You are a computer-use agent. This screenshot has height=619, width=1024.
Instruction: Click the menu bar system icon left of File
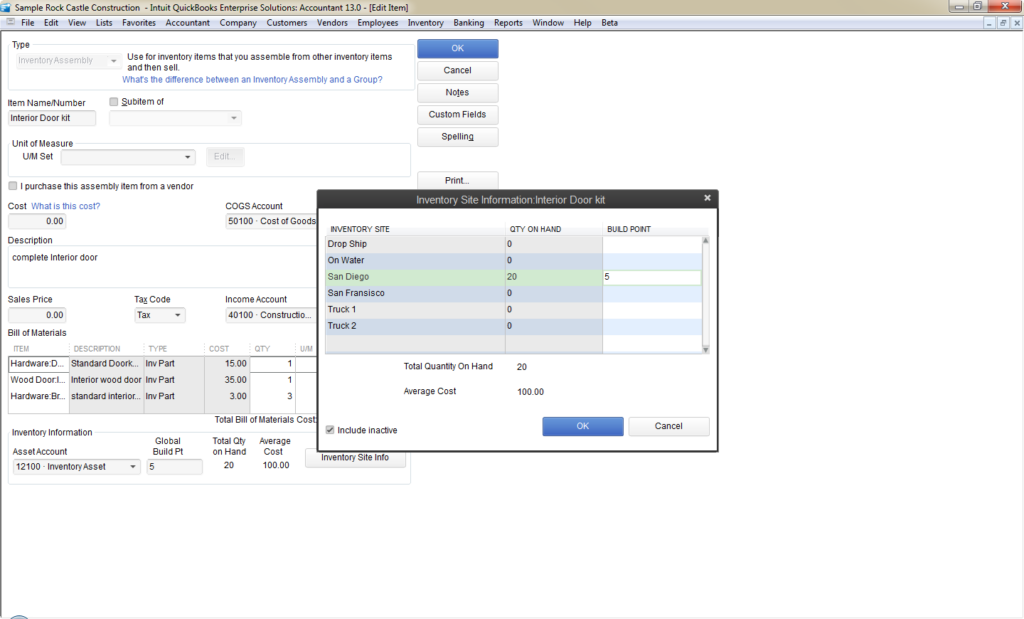[x=10, y=22]
